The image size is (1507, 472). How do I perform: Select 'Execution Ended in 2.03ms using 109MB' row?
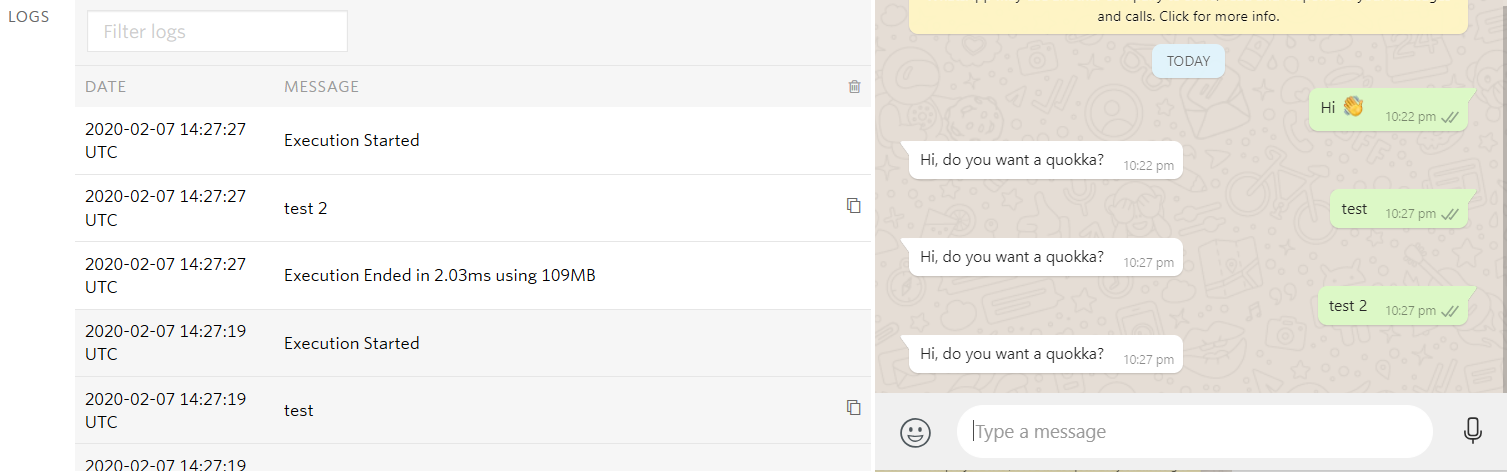click(x=473, y=275)
